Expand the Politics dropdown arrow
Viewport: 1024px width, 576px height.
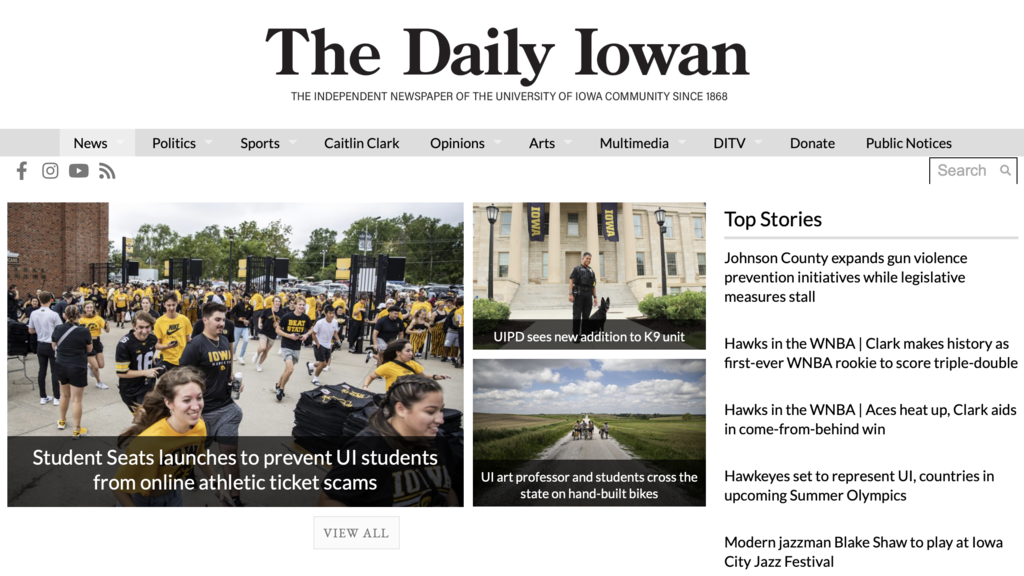(x=209, y=142)
